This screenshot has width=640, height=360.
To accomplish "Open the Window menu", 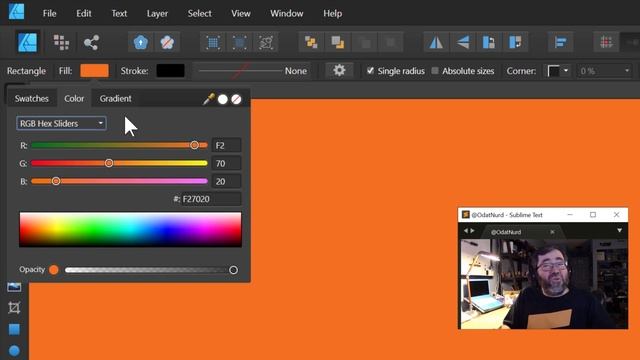I will coord(287,13).
